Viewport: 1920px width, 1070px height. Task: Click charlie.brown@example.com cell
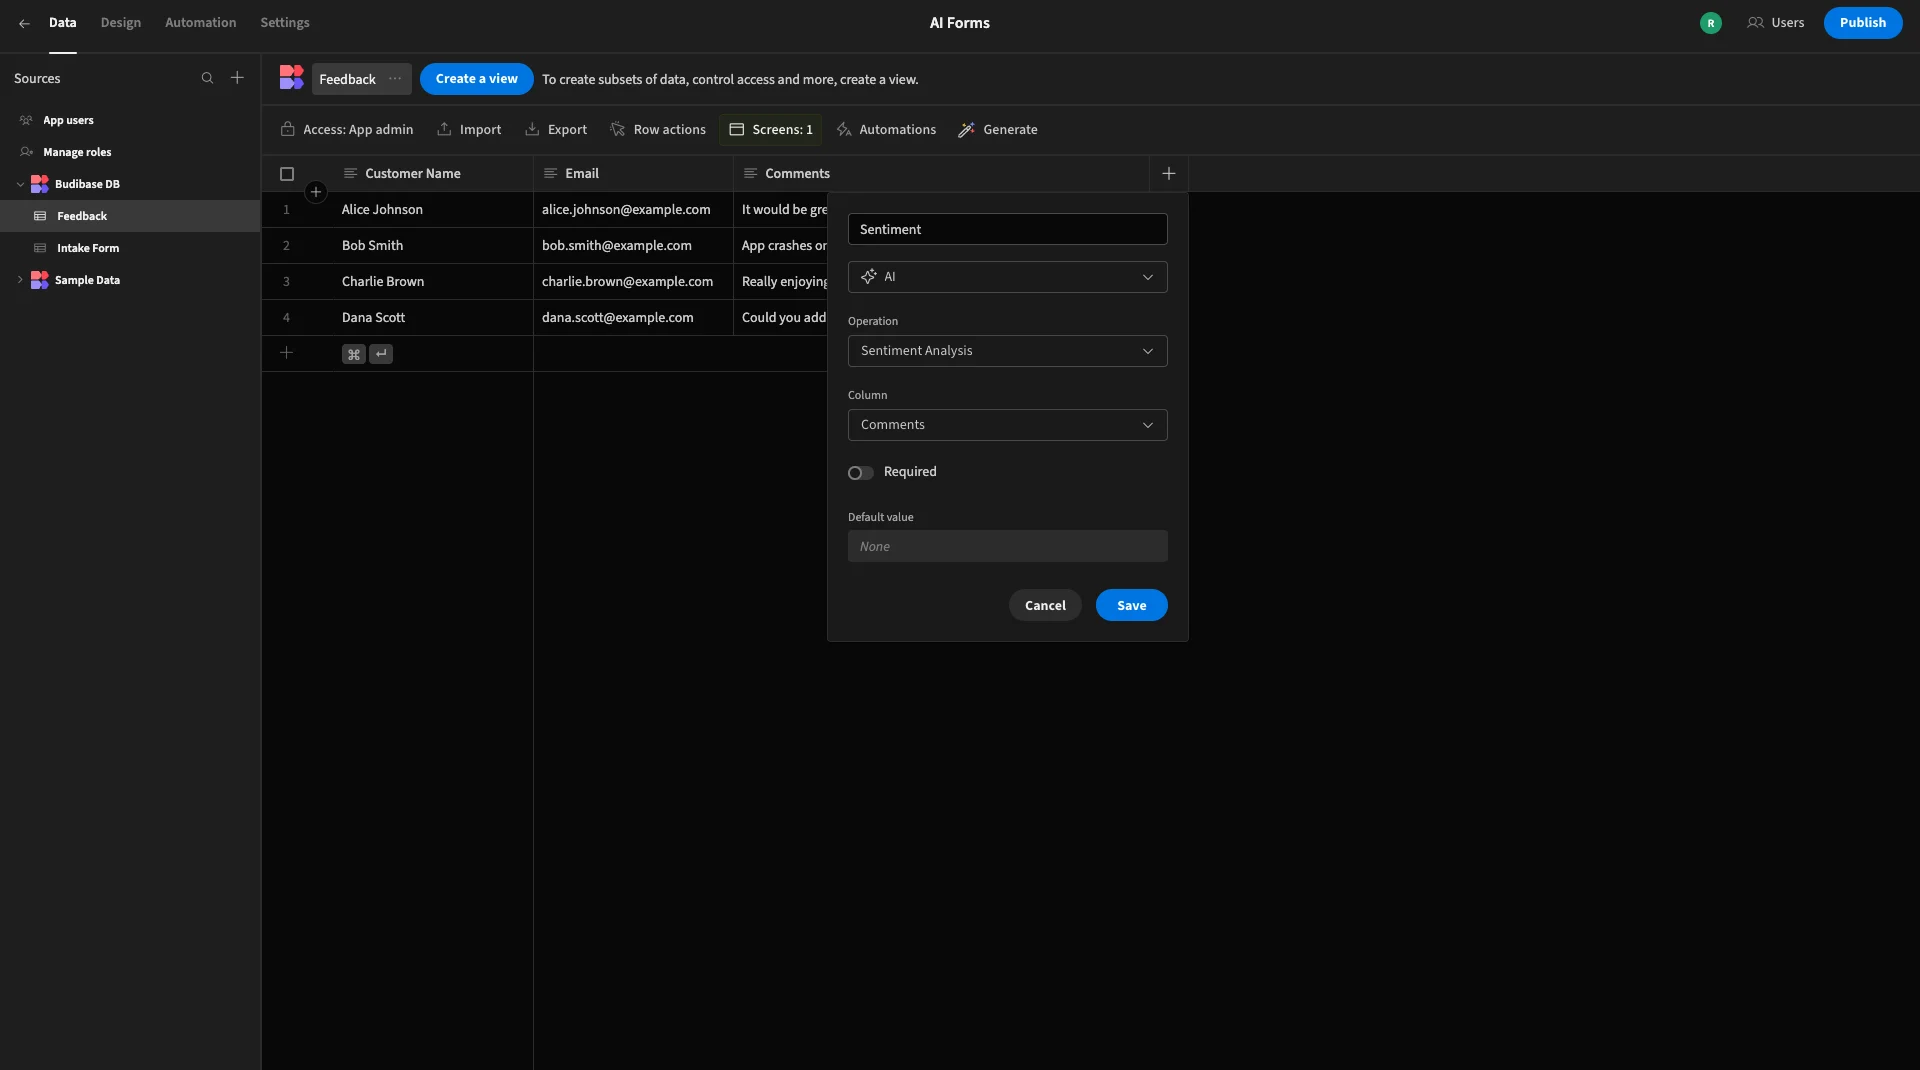(633, 282)
